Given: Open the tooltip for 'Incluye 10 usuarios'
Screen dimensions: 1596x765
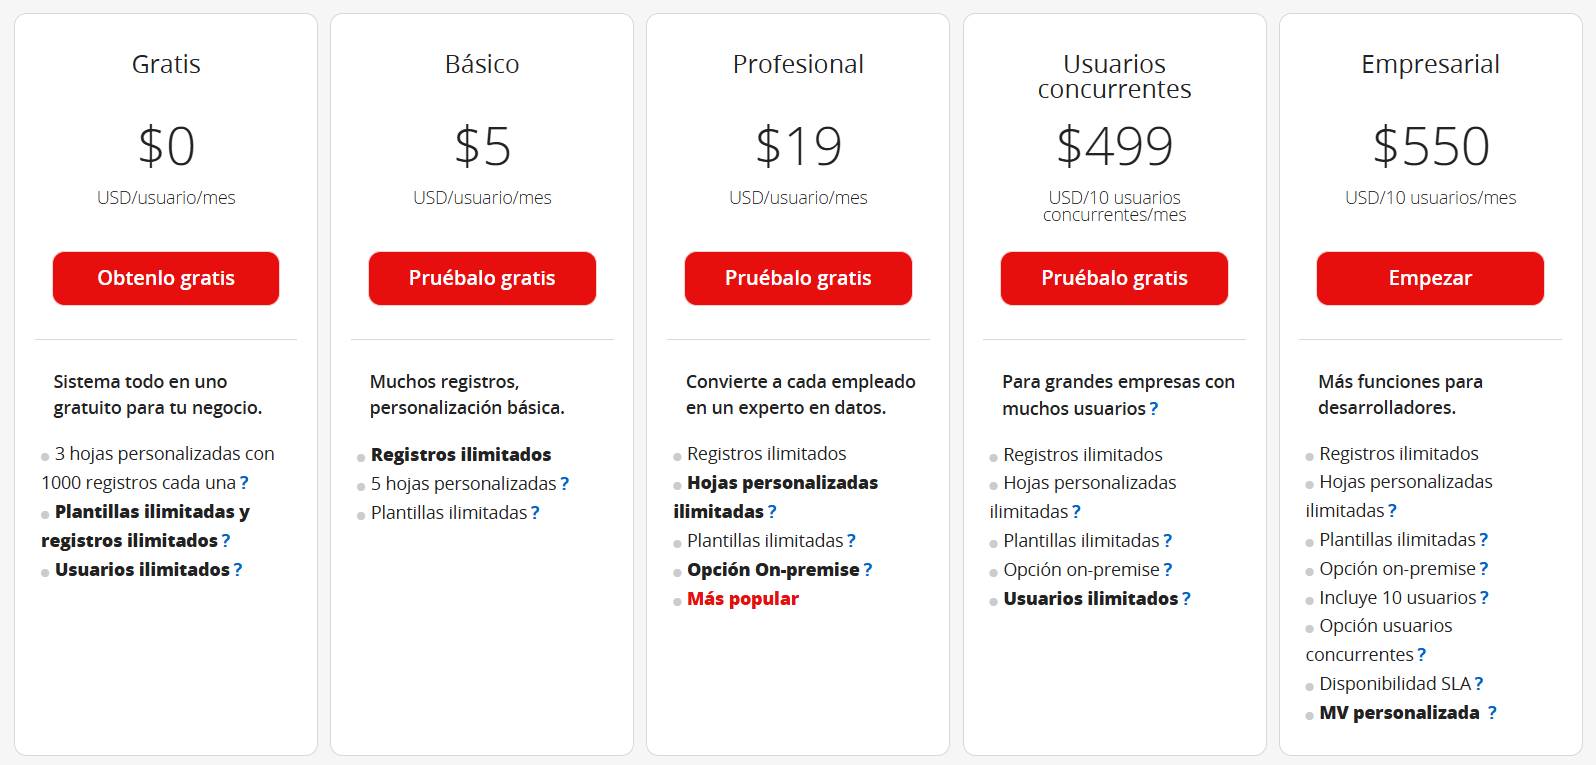Looking at the screenshot, I should [1485, 597].
